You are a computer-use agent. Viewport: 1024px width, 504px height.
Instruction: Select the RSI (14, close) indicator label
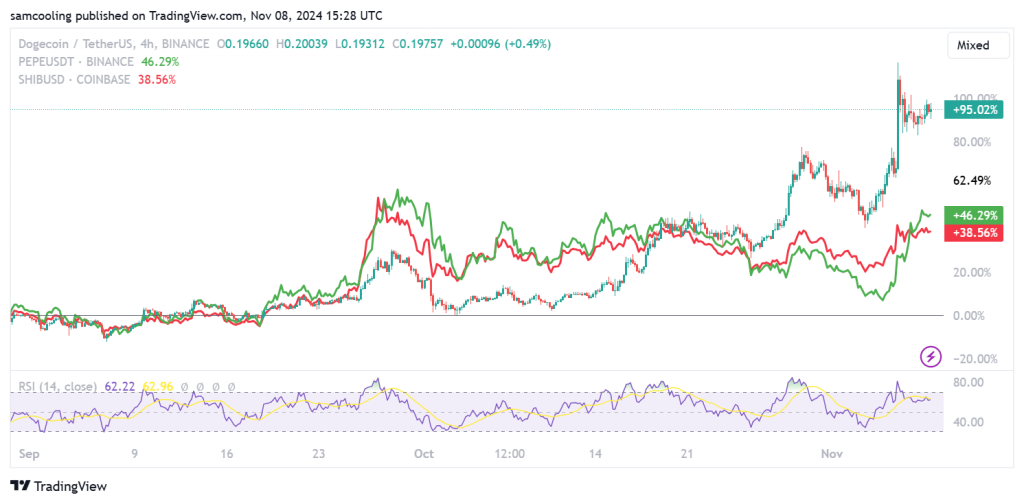point(57,386)
